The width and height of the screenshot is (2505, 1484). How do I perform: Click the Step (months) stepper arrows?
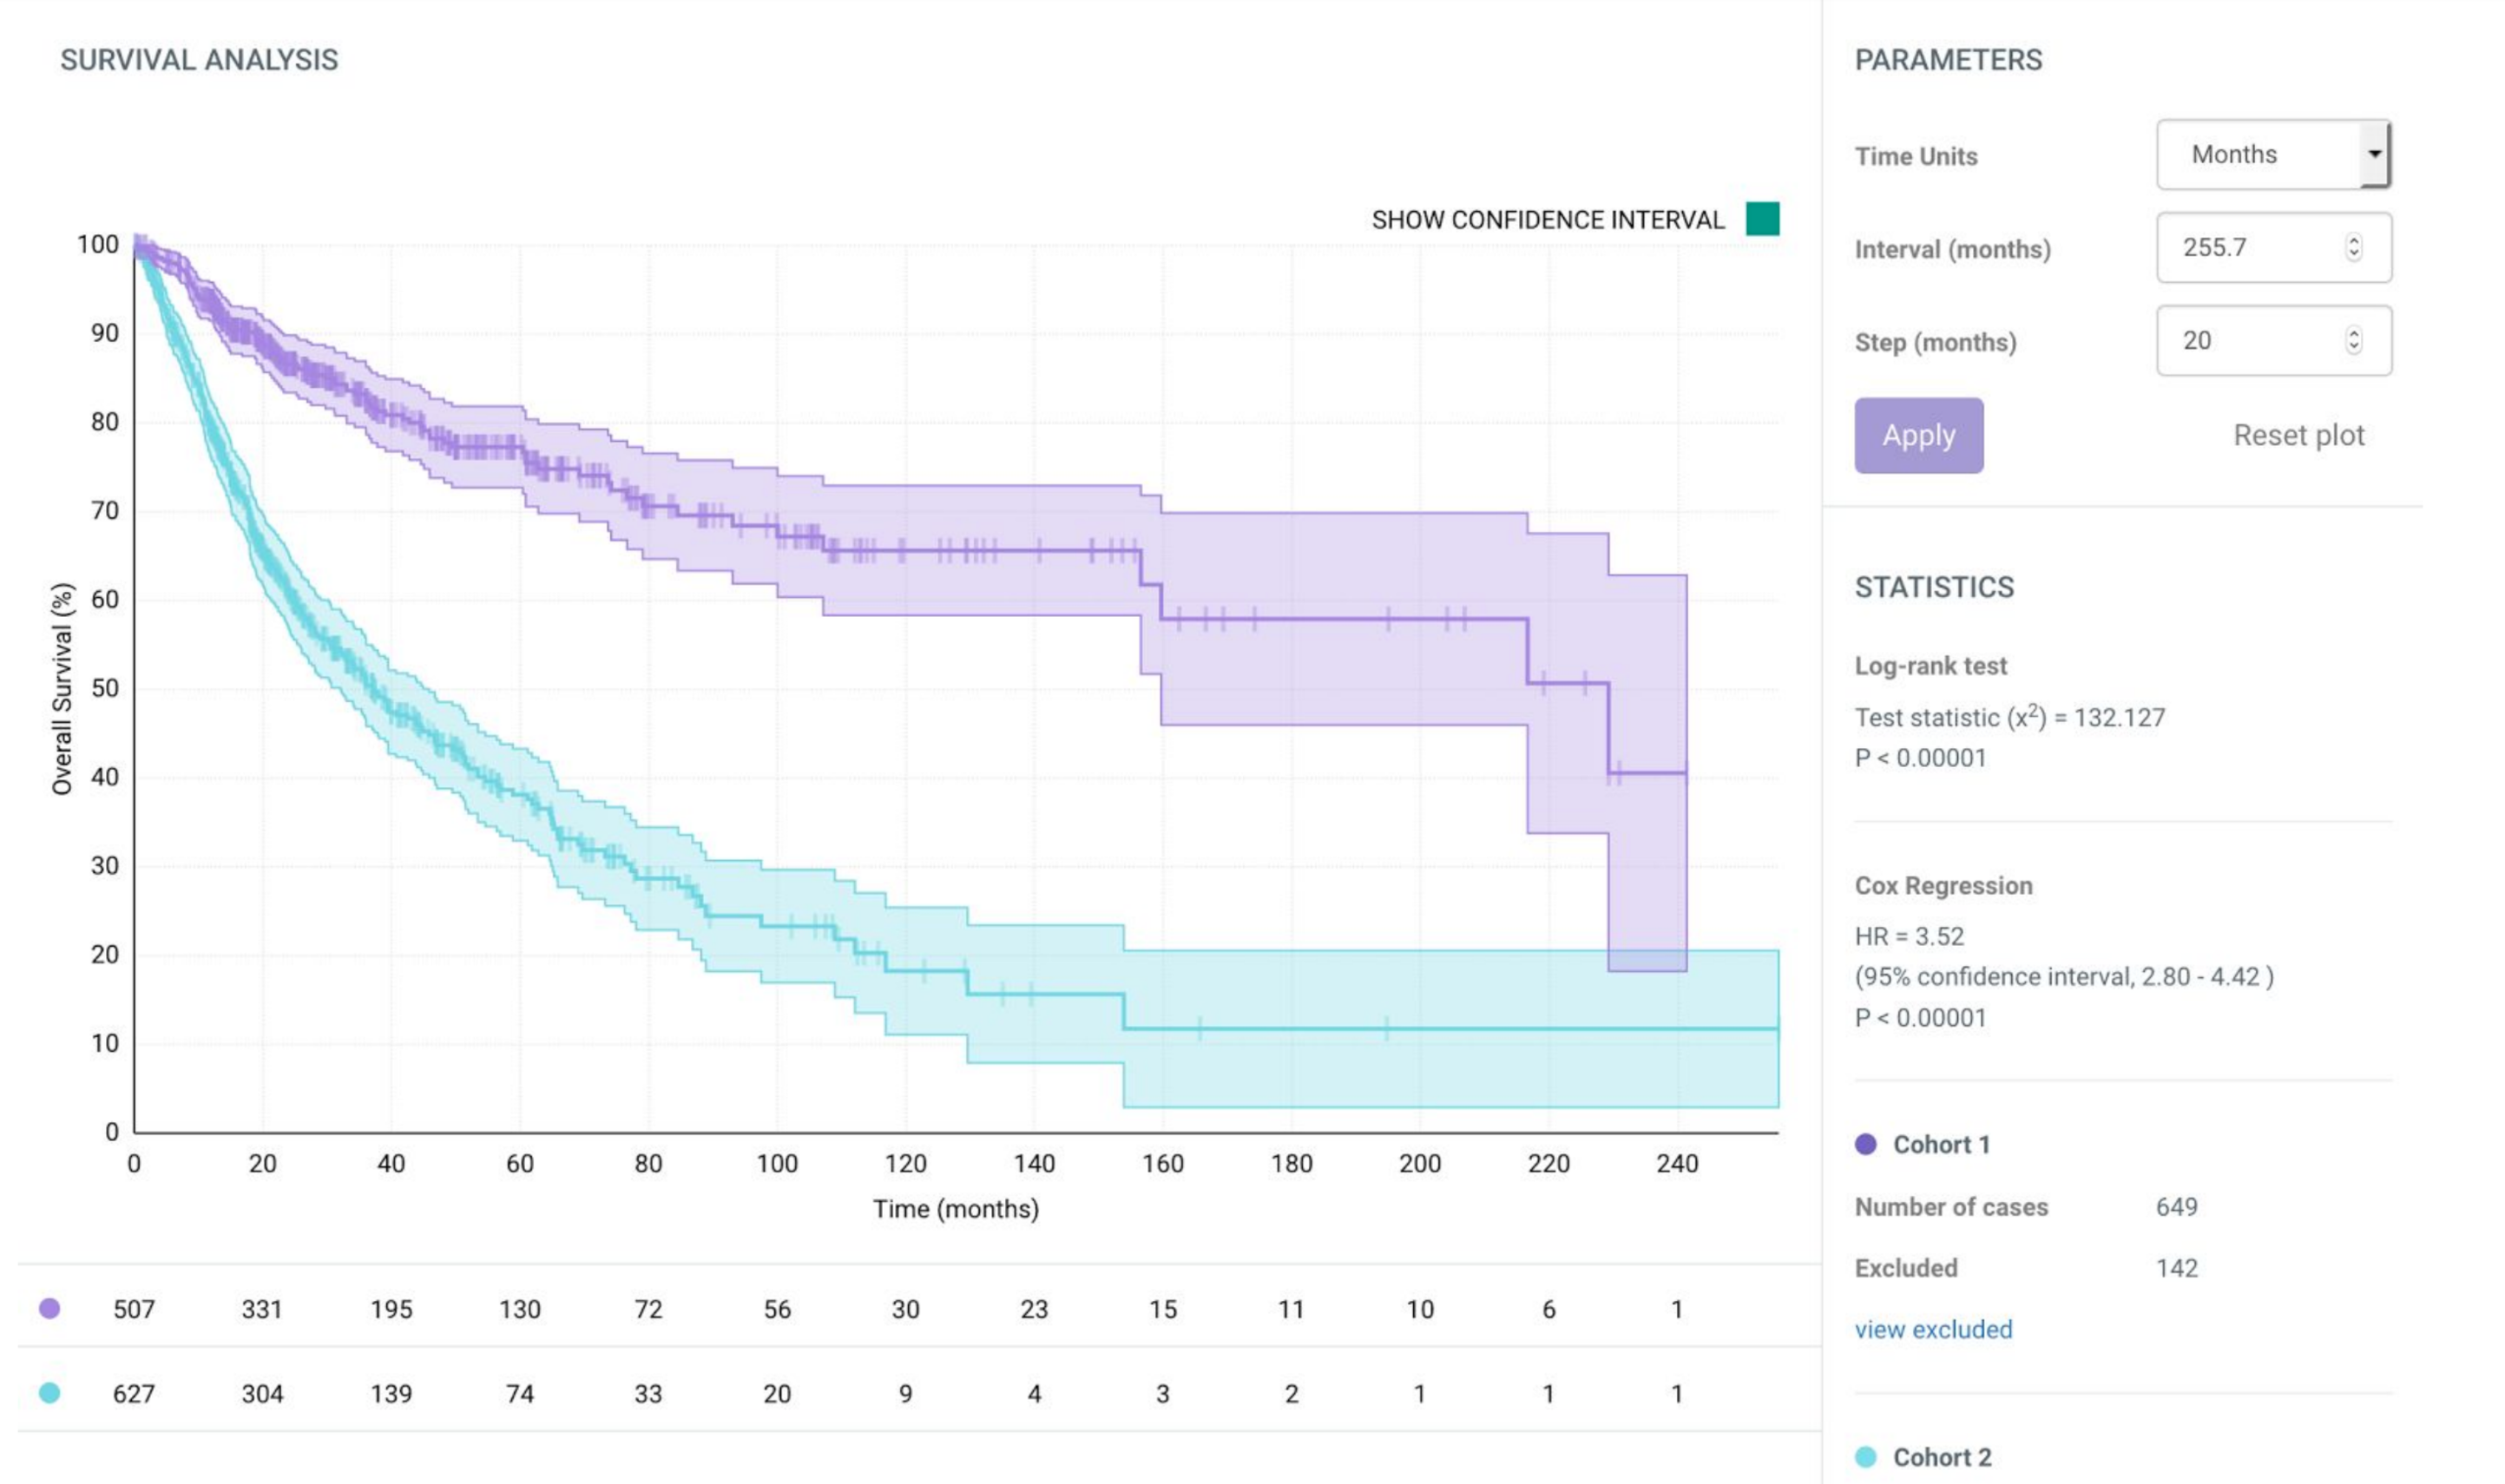tap(2353, 340)
